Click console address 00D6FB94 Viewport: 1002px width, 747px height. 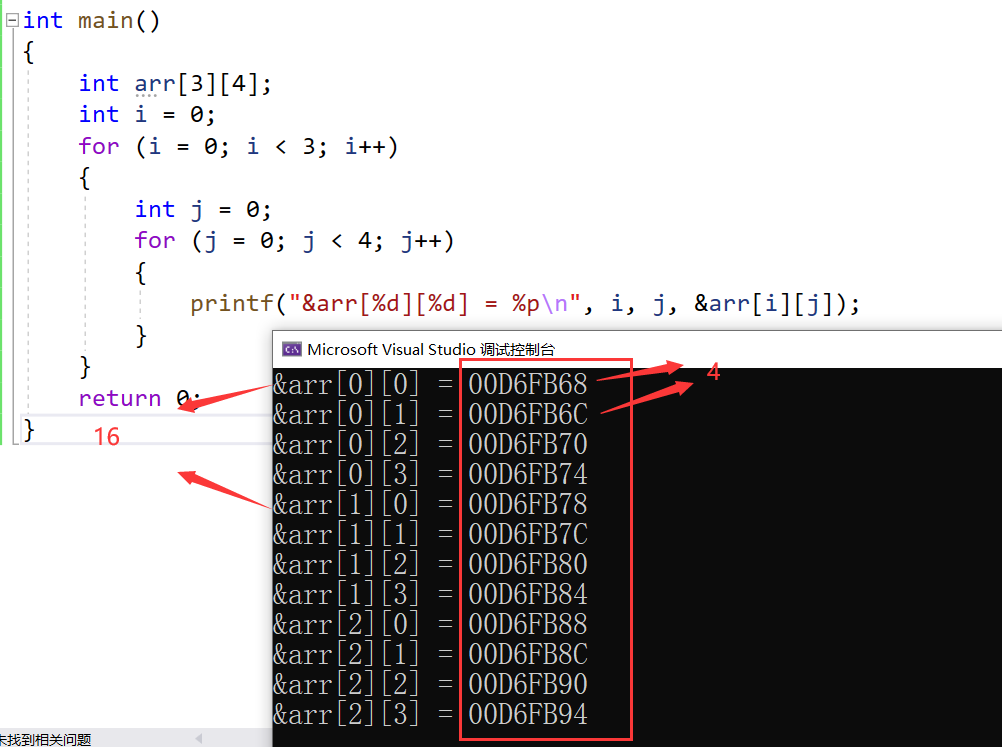point(528,714)
